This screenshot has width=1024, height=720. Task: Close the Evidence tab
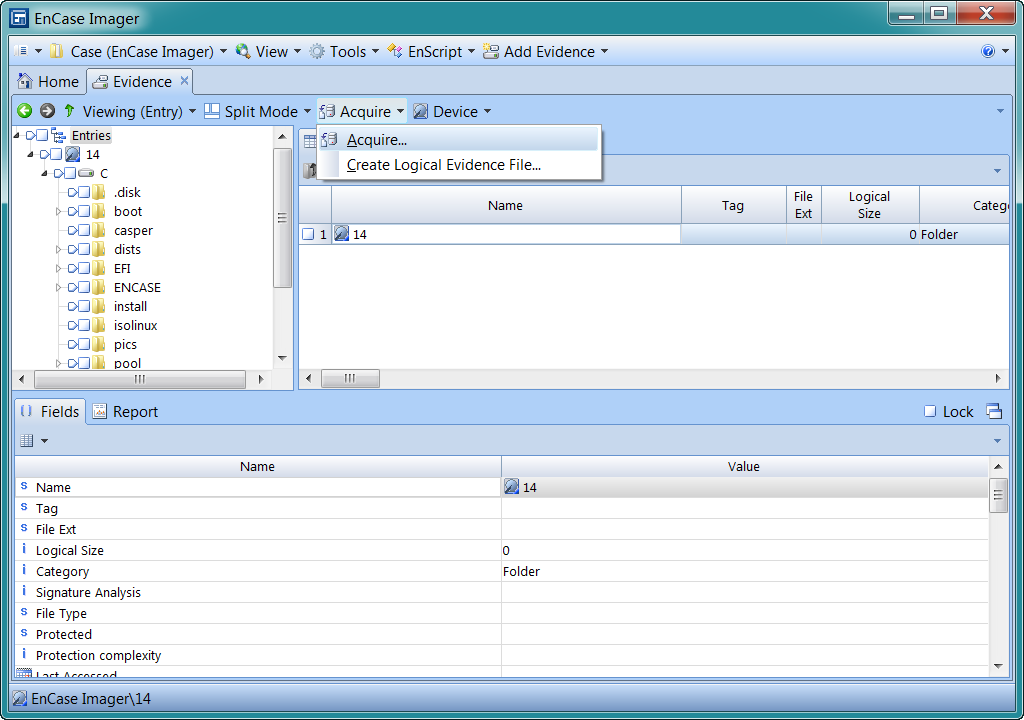184,80
